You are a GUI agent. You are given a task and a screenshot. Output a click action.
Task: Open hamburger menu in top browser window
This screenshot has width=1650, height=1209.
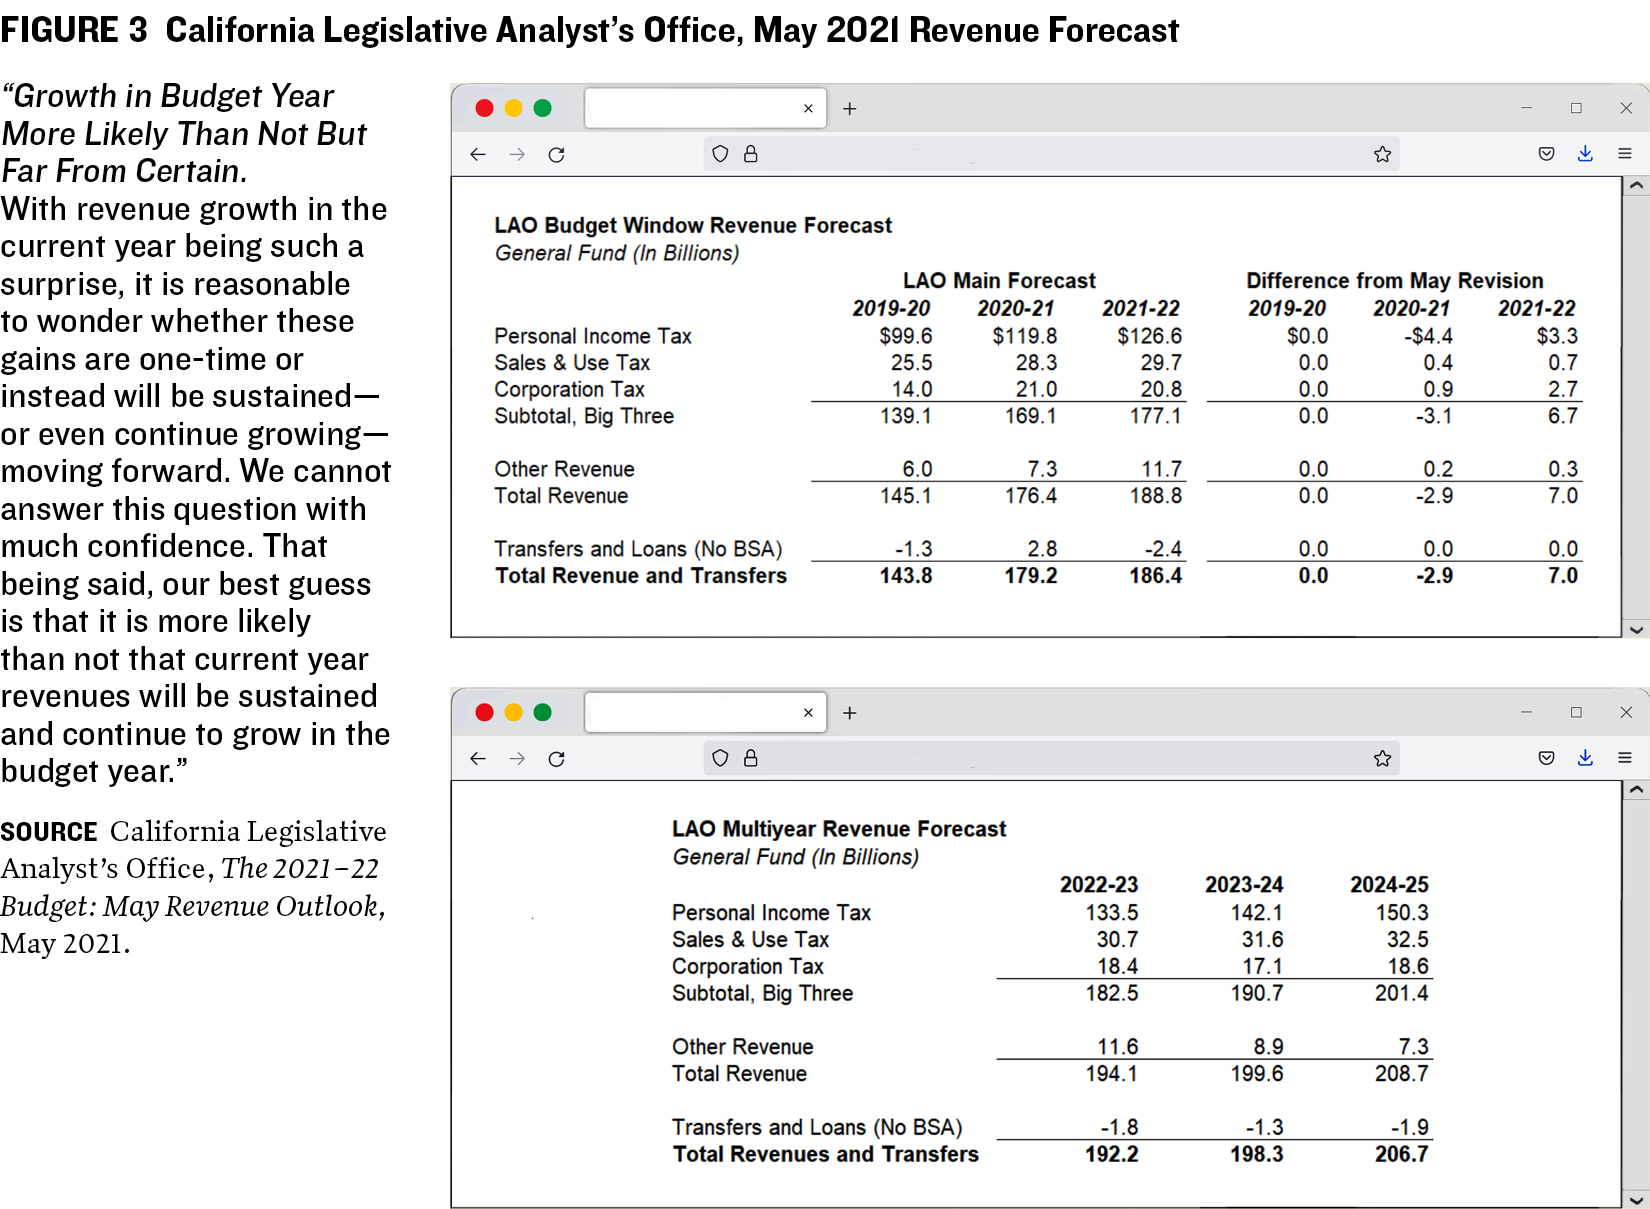pyautogui.click(x=1625, y=154)
